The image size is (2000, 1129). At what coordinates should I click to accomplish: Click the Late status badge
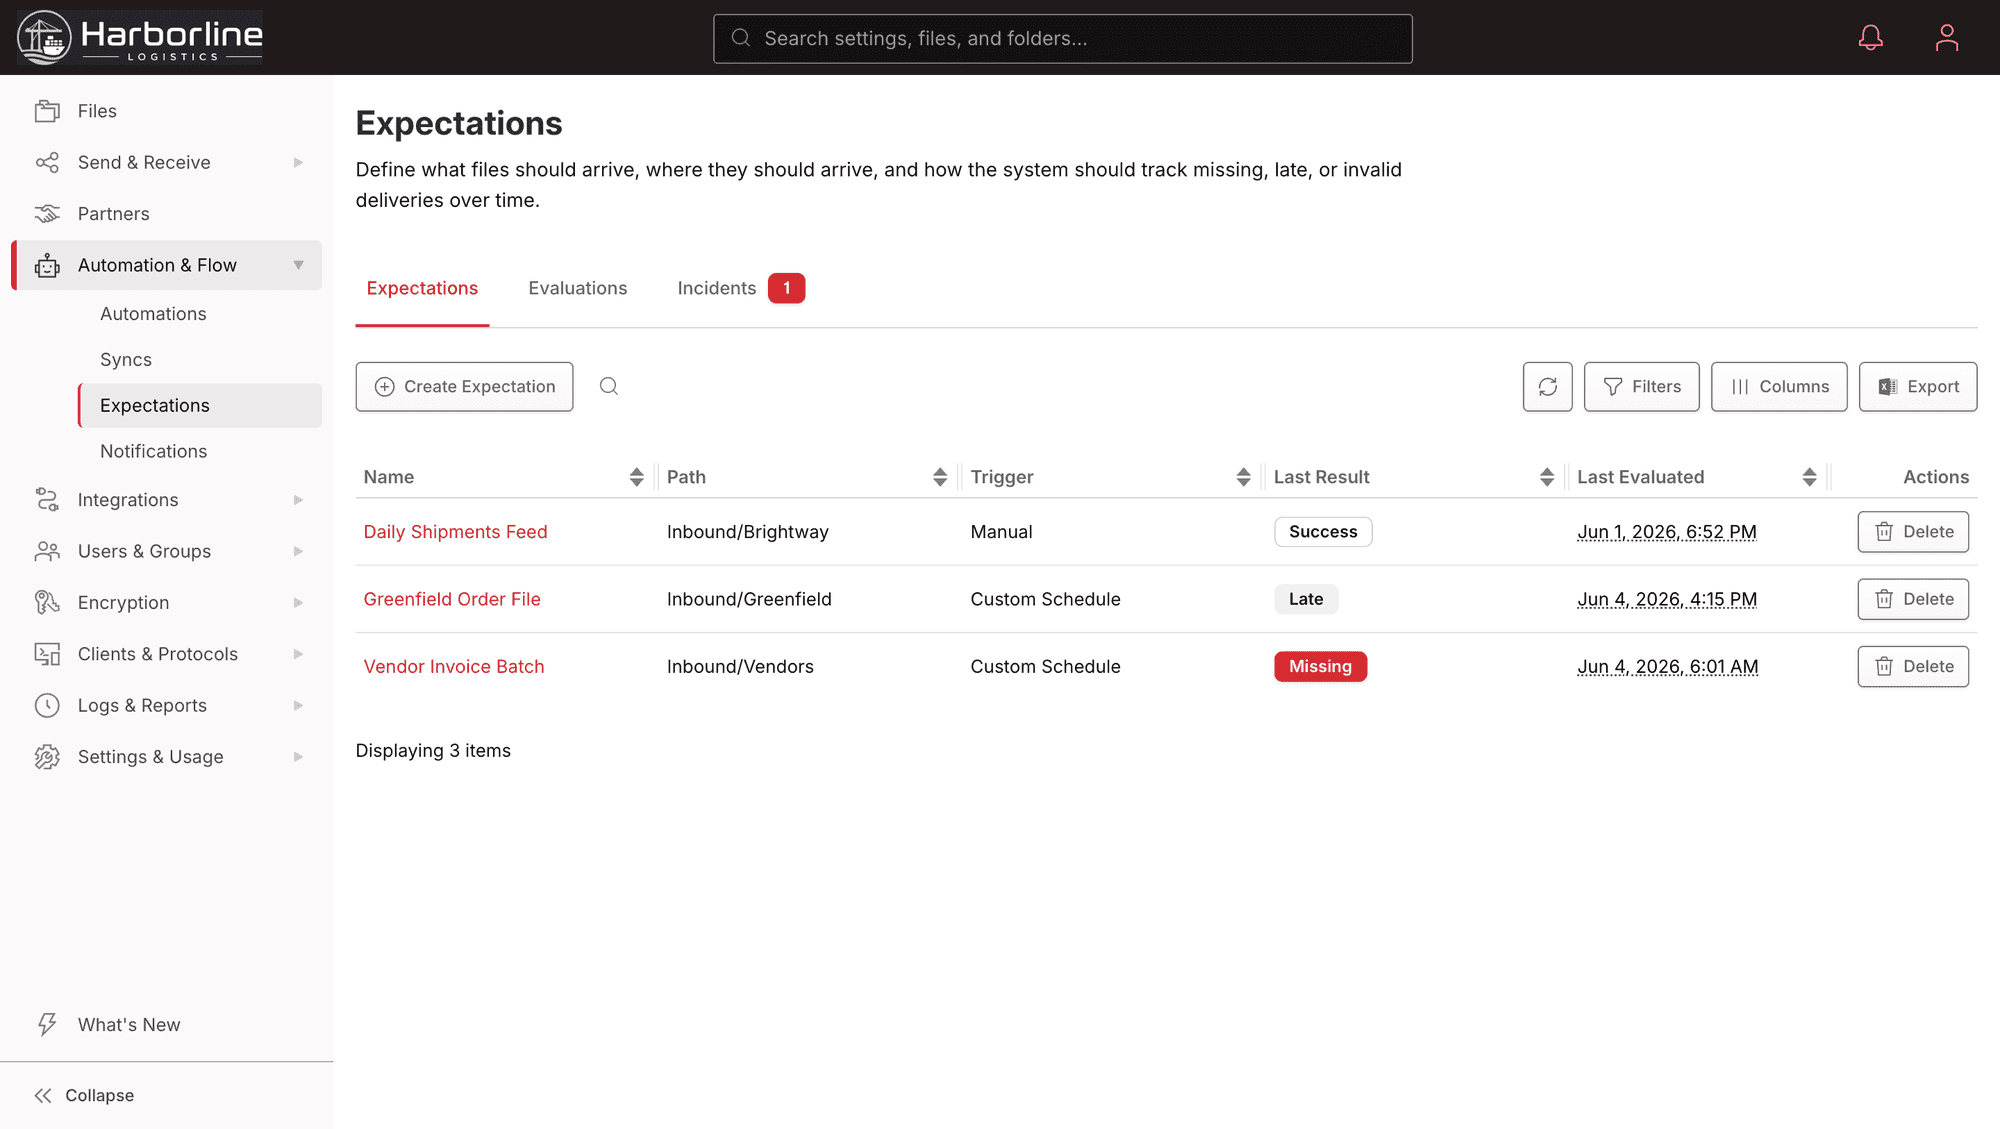(1305, 599)
